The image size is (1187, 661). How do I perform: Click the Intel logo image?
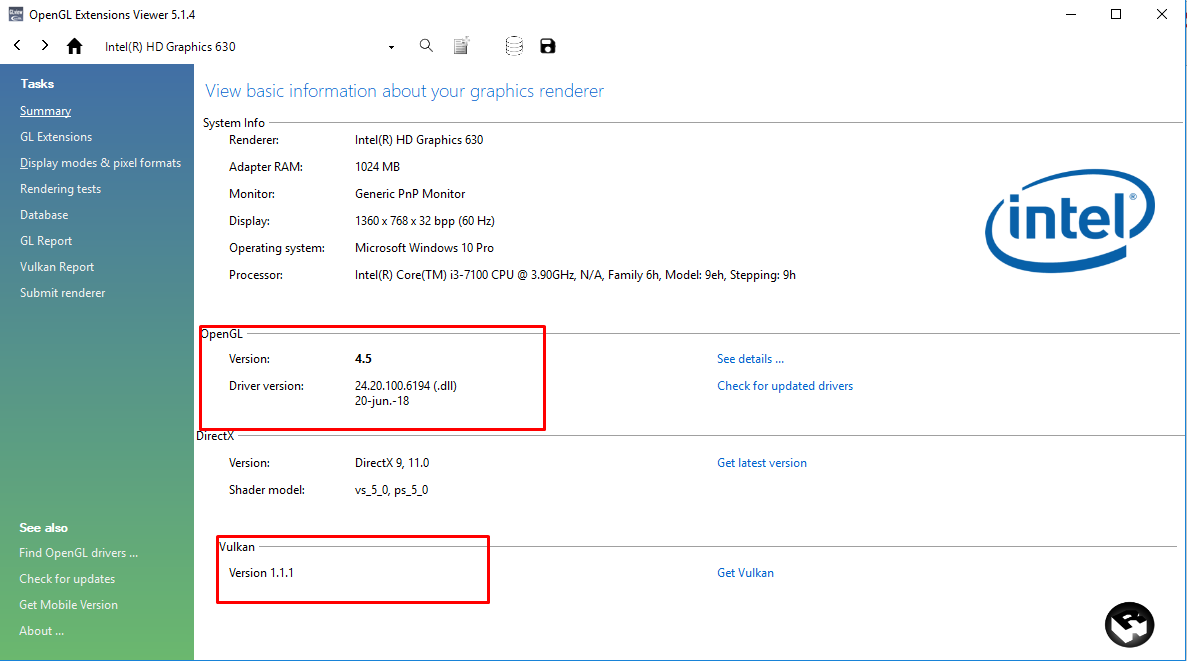point(1069,220)
